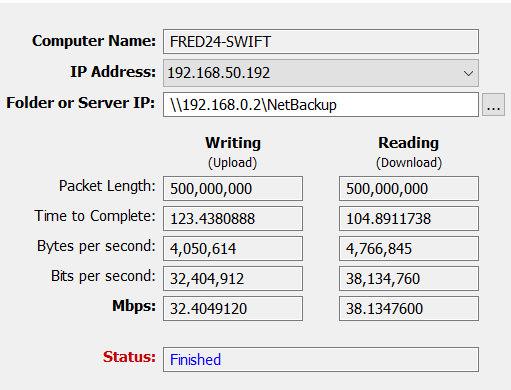The image size is (511, 390).
Task: Click the Status field showing Finished
Action: (321, 360)
